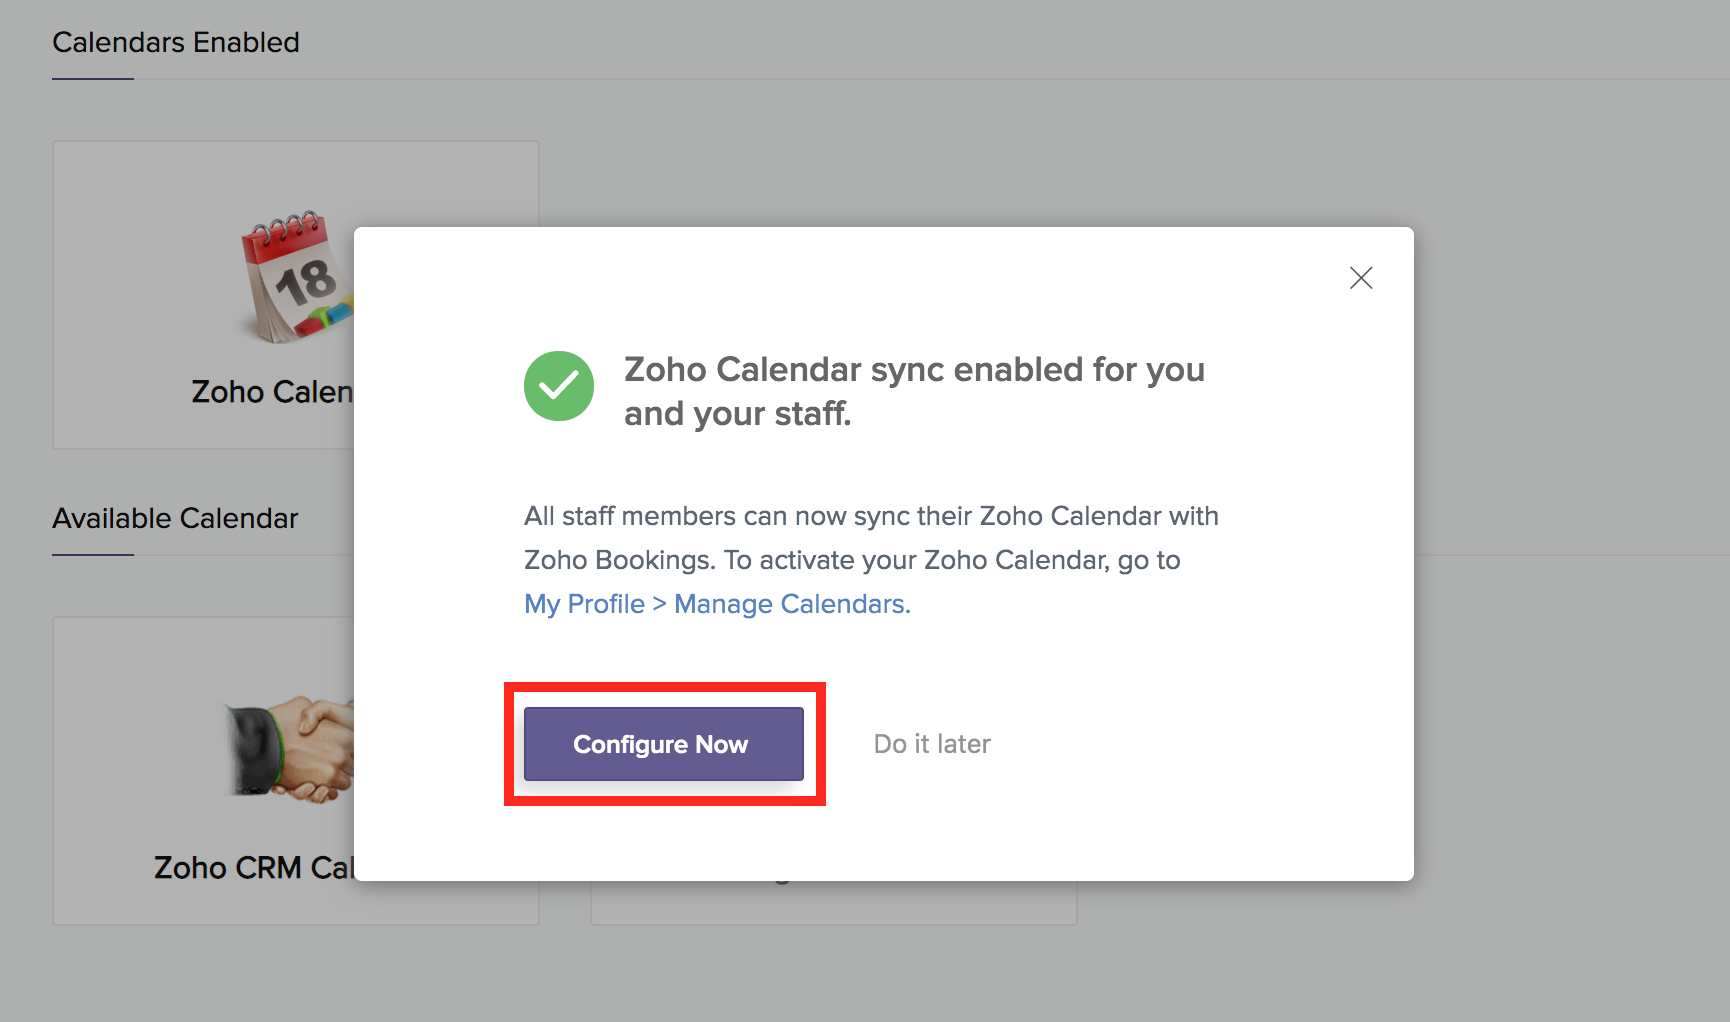Click the 'Zoho Bookings. To activate' text line
The width and height of the screenshot is (1730, 1022).
(852, 560)
